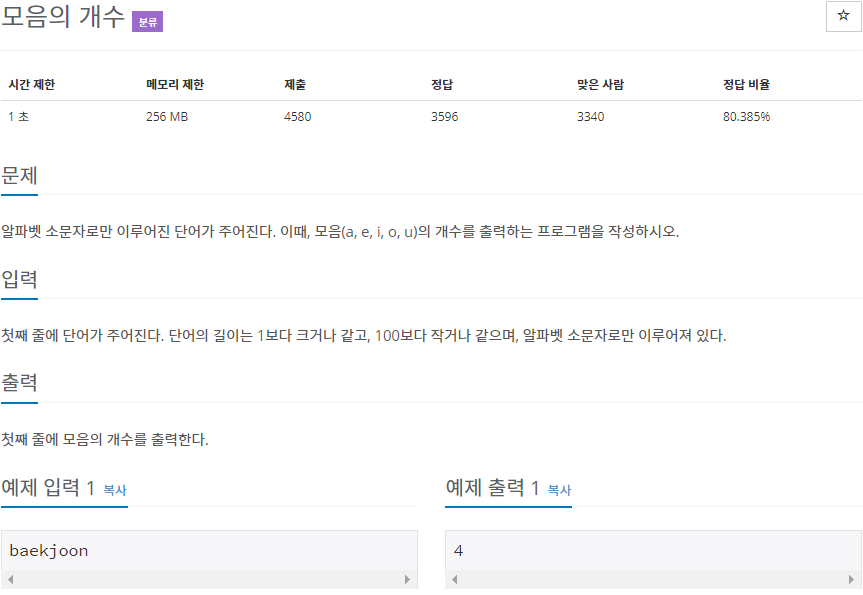Screen dimensions: 863x595
Task: Click right scroll arrow of example output box
Action: (x=851, y=579)
